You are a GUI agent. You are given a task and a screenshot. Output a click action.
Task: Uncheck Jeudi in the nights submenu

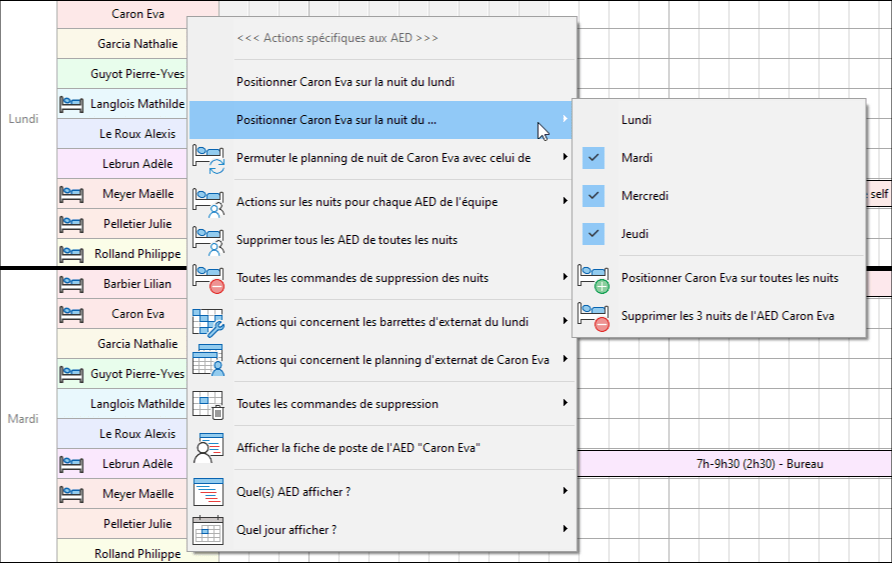click(x=594, y=234)
